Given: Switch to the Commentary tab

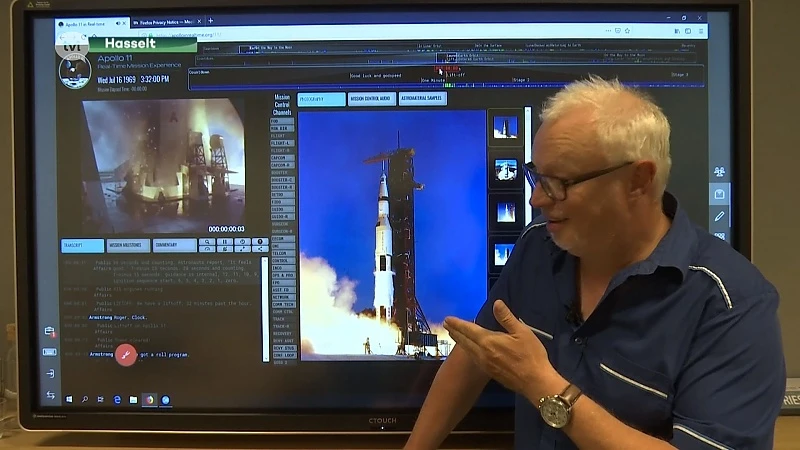Looking at the screenshot, I should [174, 245].
